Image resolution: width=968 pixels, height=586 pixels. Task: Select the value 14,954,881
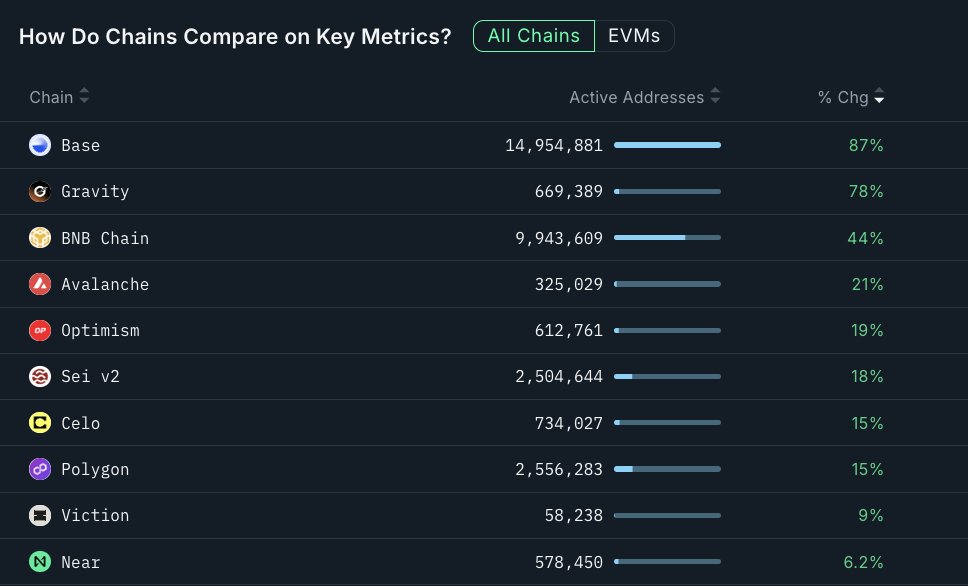554,145
